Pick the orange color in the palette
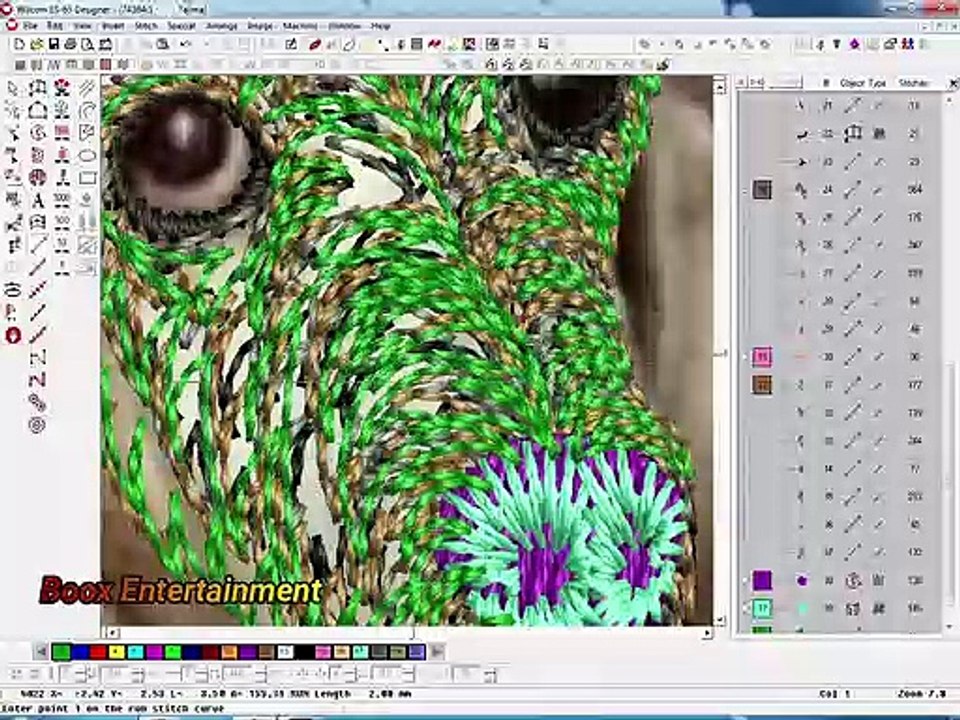This screenshot has width=960, height=720. pos(229,652)
